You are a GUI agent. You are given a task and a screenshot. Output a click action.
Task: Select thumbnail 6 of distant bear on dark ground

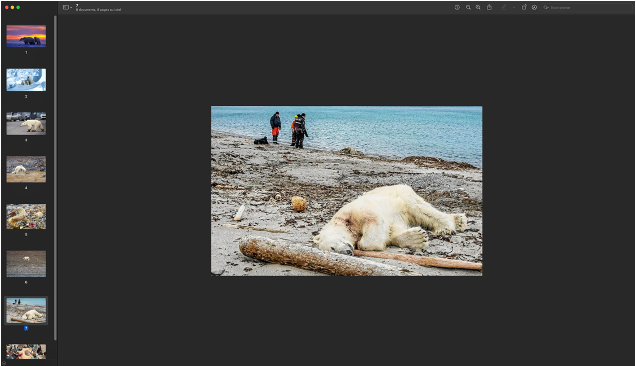pyautogui.click(x=26, y=264)
